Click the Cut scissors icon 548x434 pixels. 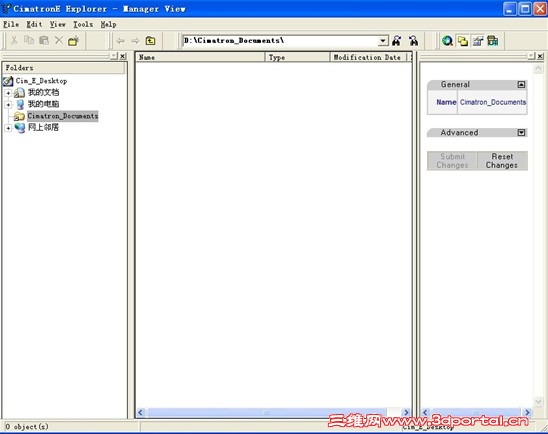(x=14, y=41)
